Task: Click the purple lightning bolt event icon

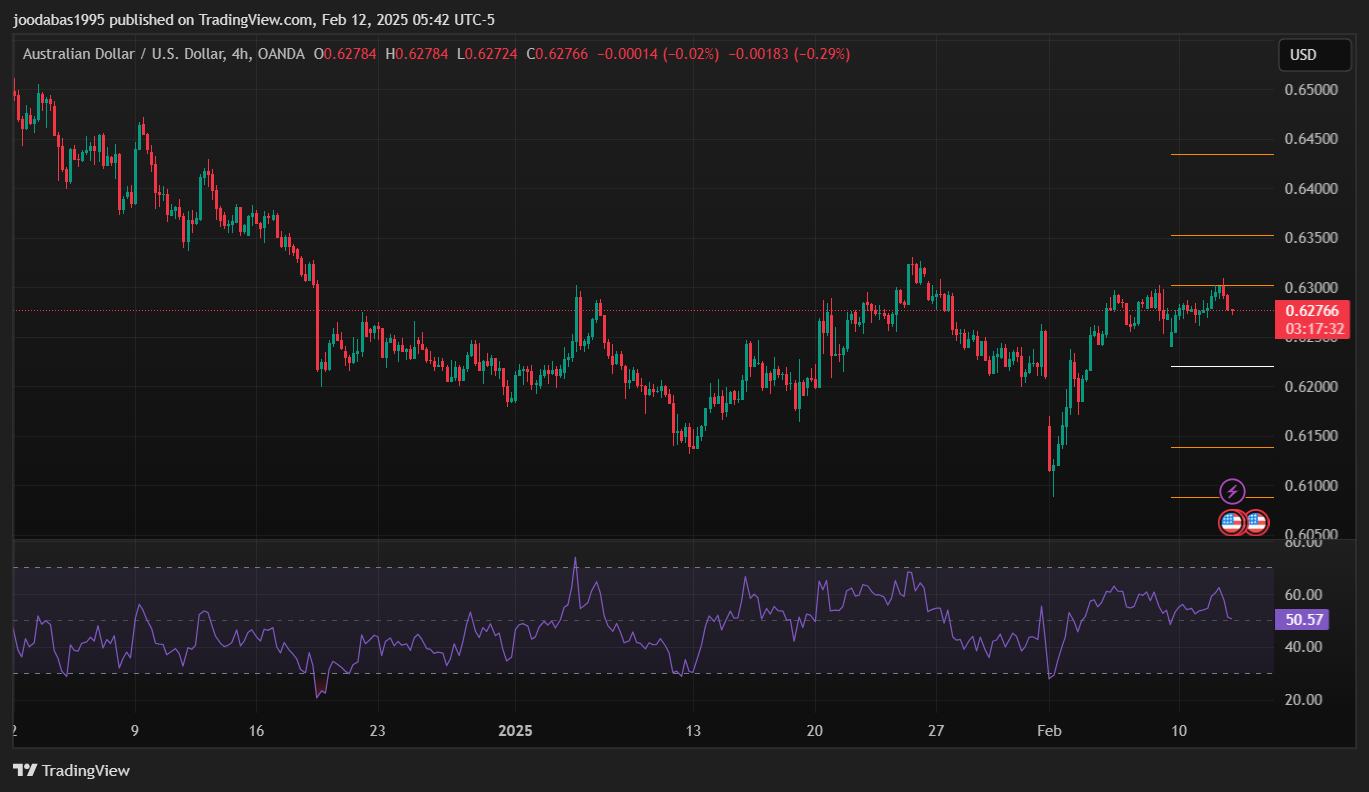Action: tap(1233, 491)
